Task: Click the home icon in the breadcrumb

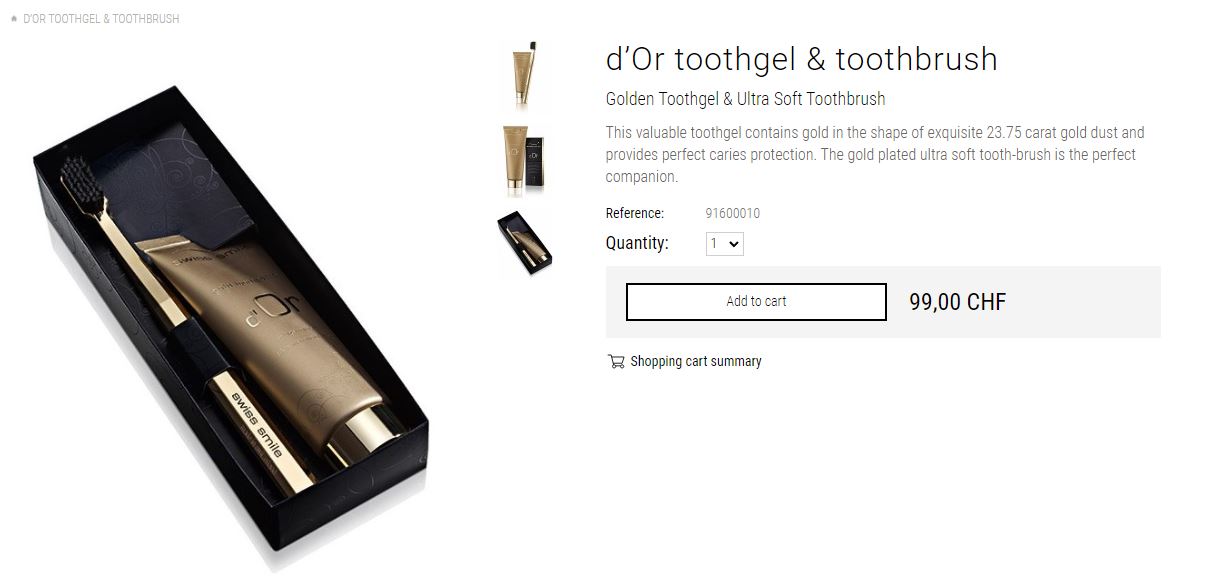Action: 14,19
